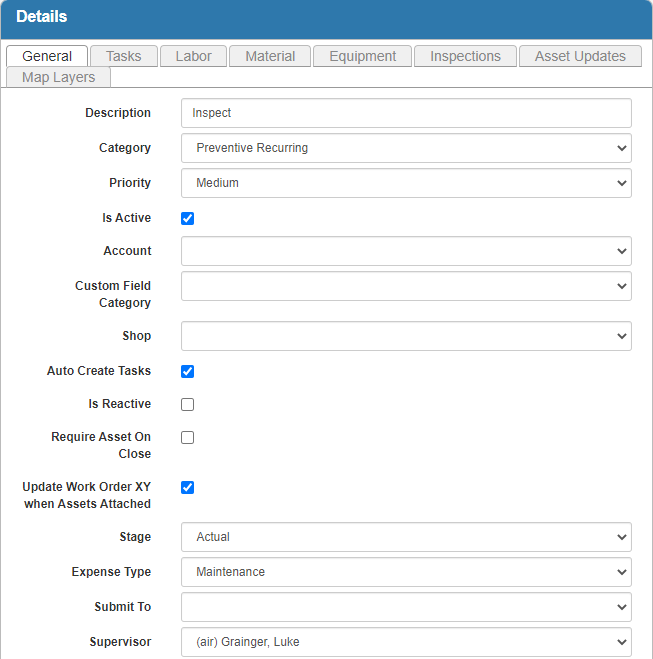Open the Labor tab
653x659 pixels.
tap(193, 56)
